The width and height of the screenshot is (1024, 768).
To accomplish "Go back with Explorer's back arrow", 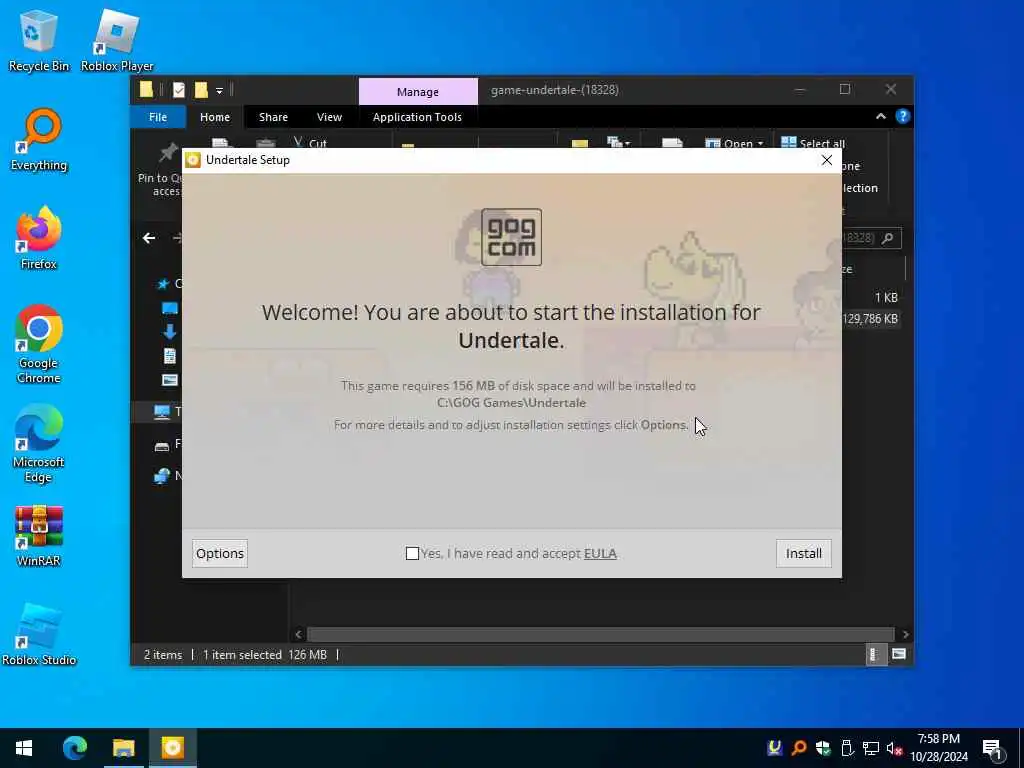I will pos(149,238).
